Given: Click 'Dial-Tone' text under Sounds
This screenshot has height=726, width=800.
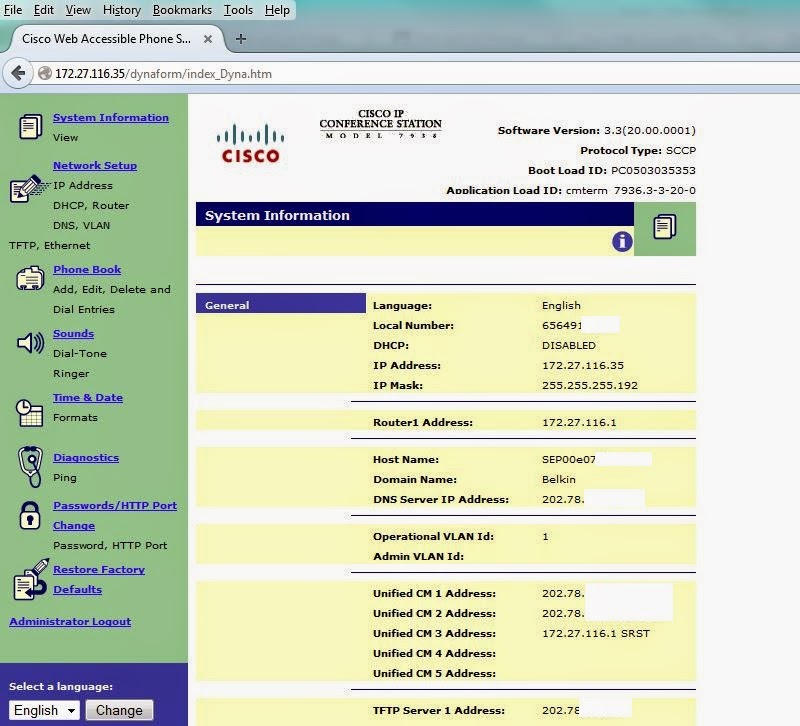Looking at the screenshot, I should [x=80, y=353].
